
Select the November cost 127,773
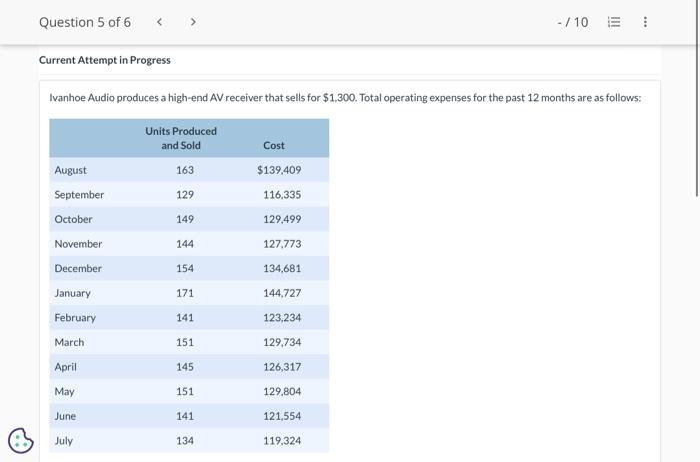[282, 244]
